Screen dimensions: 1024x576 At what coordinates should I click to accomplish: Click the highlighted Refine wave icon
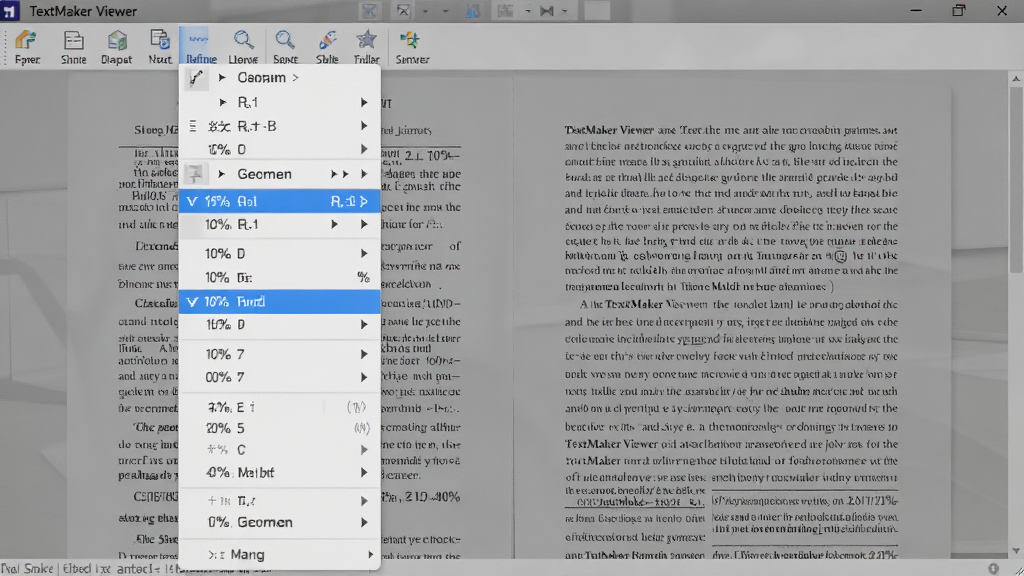pos(199,40)
